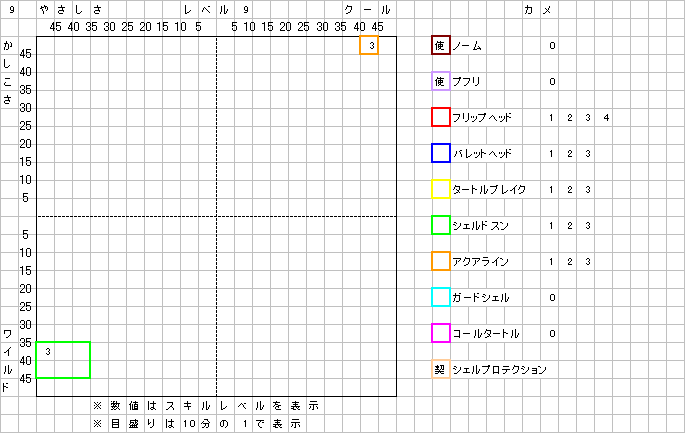Image resolution: width=685 pixels, height=433 pixels.
Task: Click the ノーム skill label
Action: pyautogui.click(x=467, y=46)
